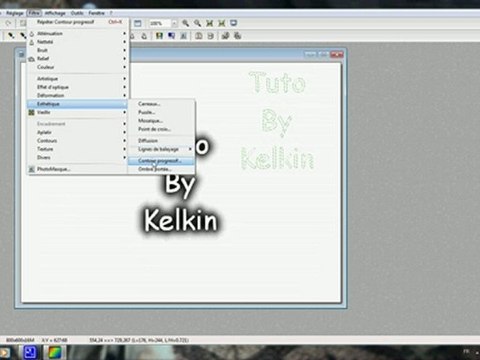Close the image document window

point(337,54)
